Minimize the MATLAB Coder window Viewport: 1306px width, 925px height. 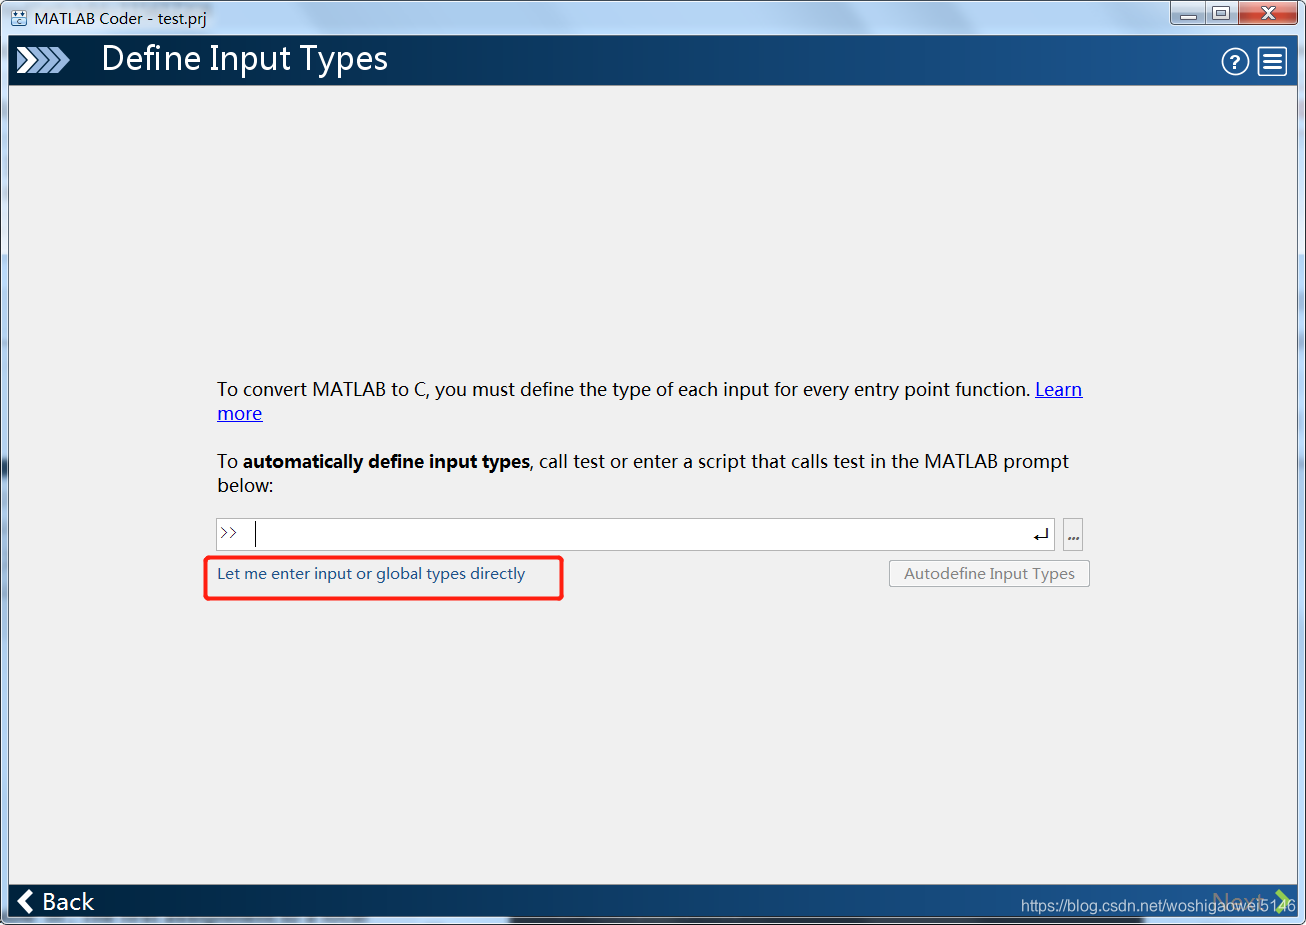click(x=1188, y=13)
